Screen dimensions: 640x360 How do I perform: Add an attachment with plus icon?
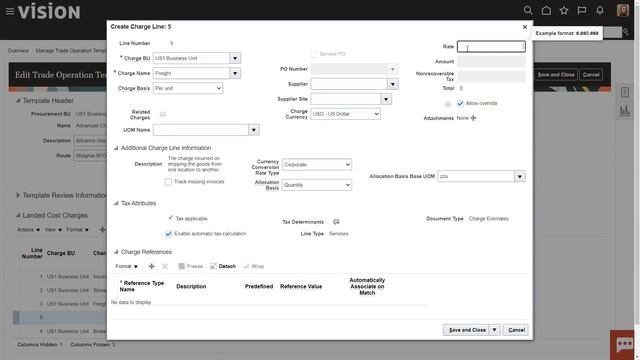pos(473,118)
